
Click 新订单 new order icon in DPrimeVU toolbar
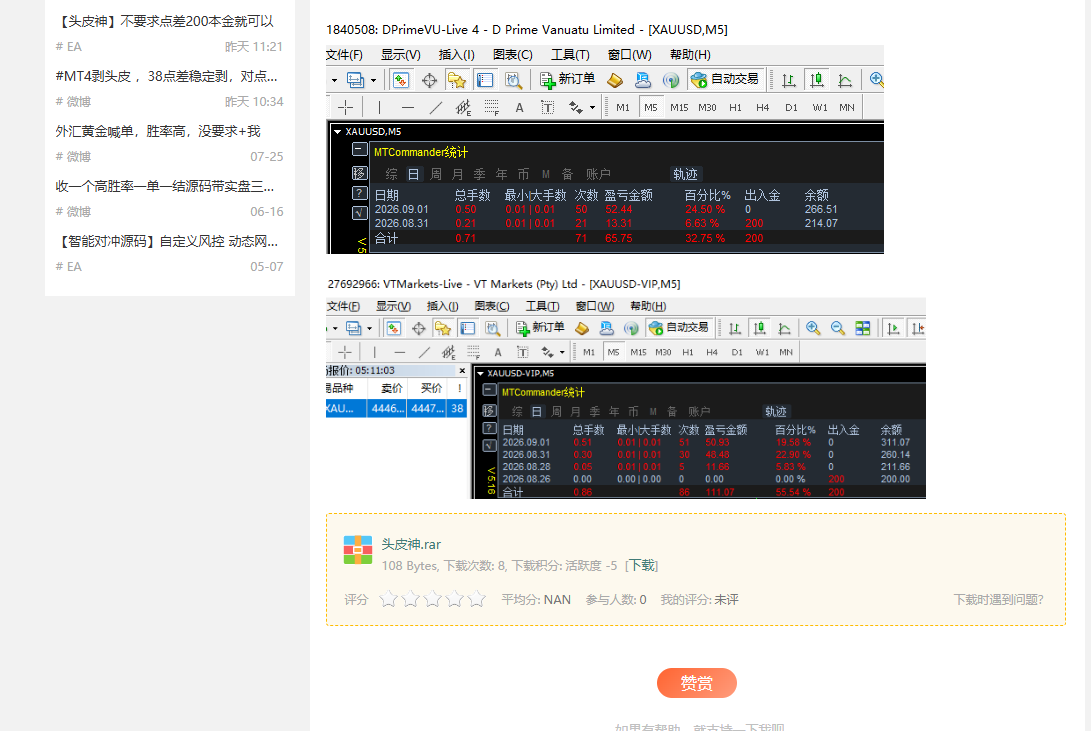567,79
